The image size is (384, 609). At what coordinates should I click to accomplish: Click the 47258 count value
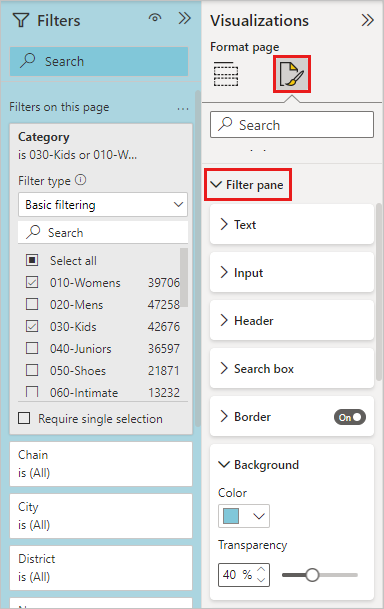[x=163, y=304]
